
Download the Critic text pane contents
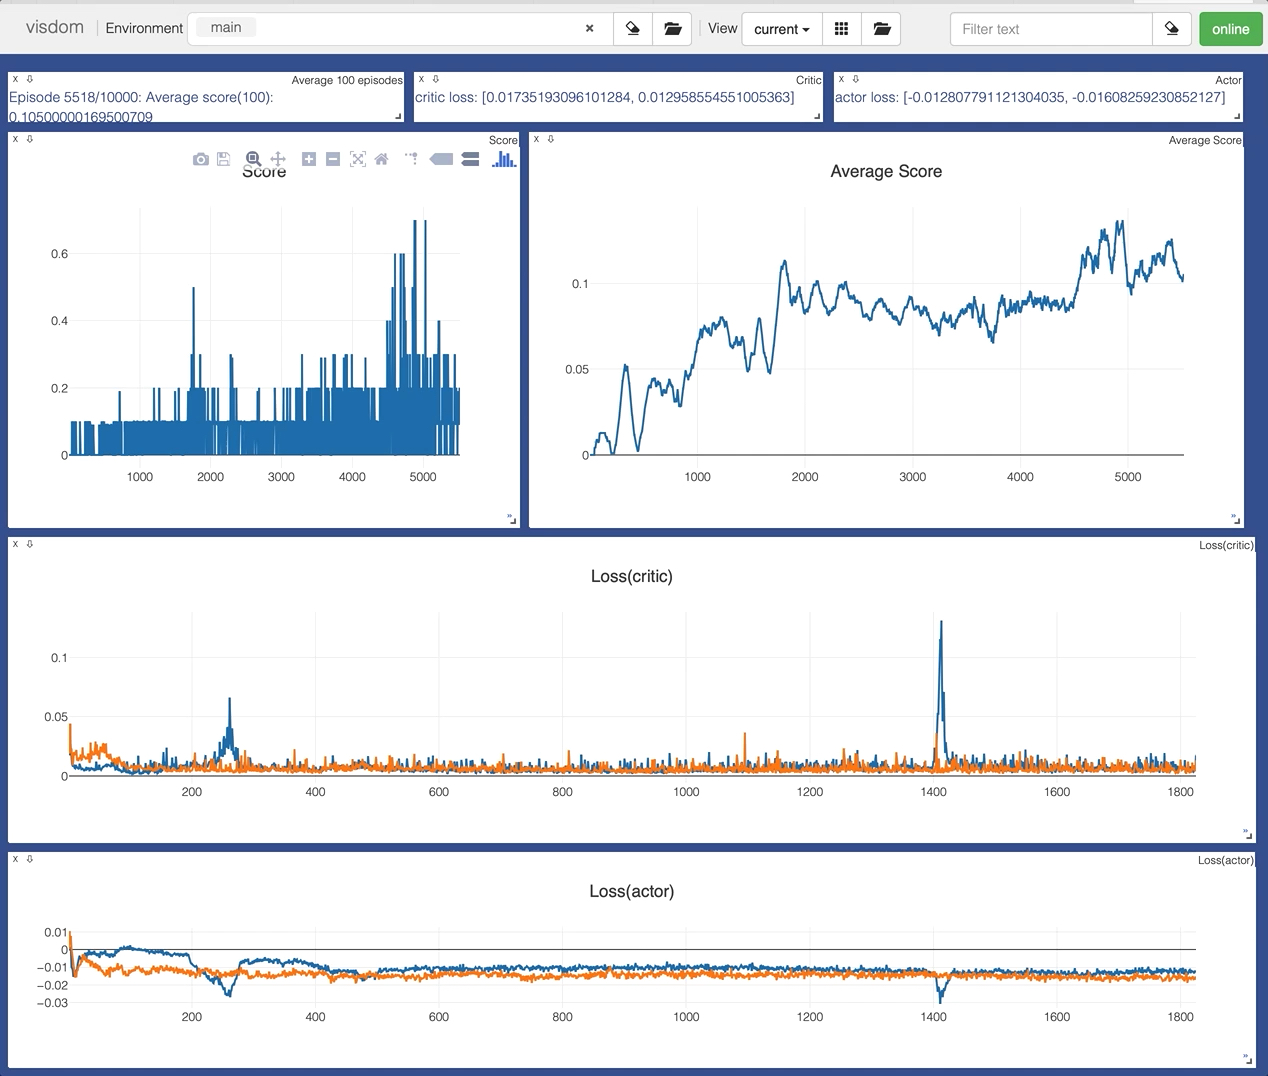(435, 79)
